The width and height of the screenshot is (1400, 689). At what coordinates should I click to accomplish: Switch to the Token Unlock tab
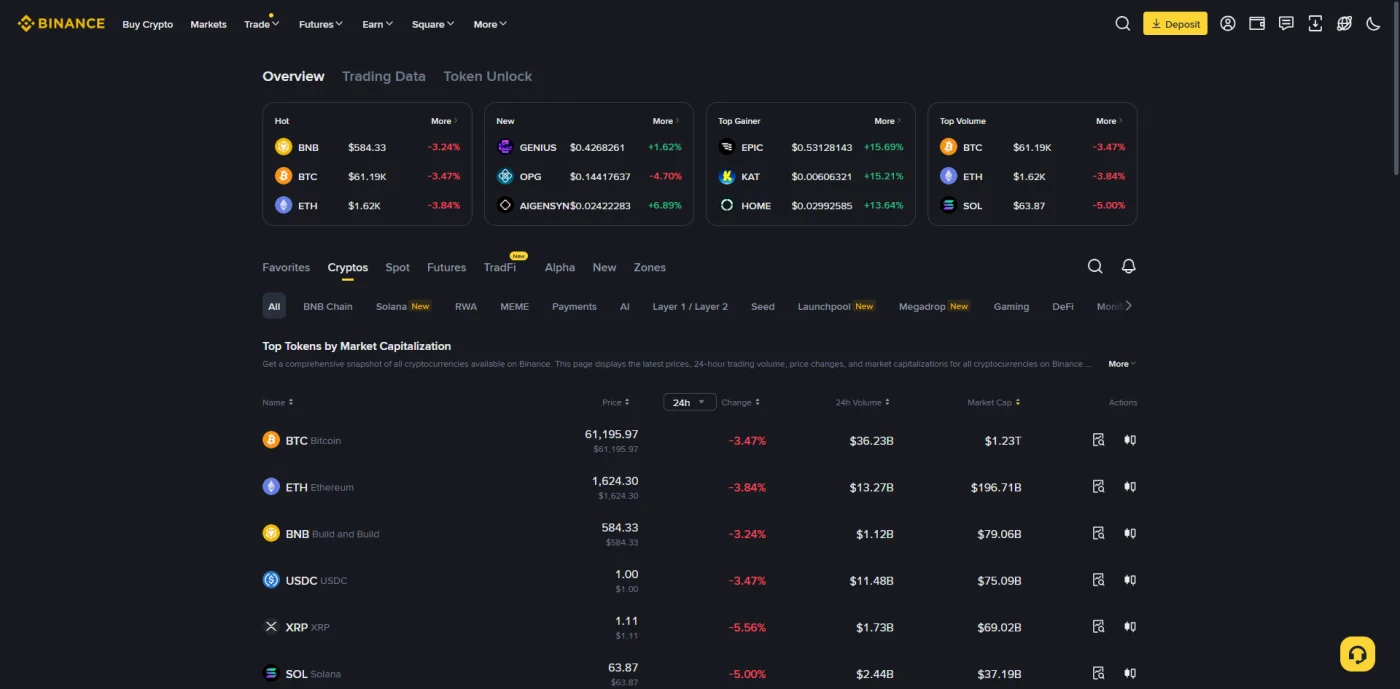point(488,76)
